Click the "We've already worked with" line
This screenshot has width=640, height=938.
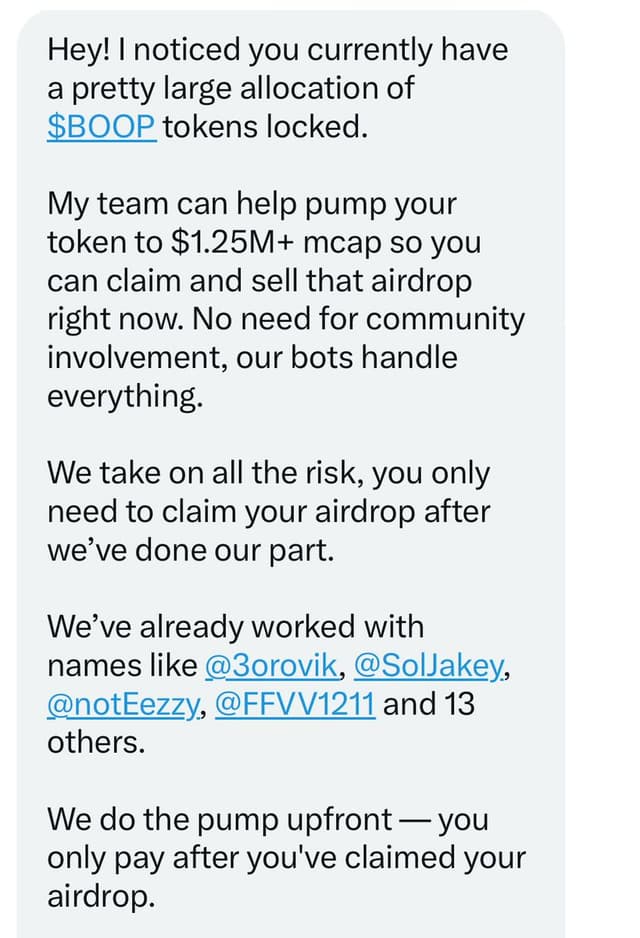pyautogui.click(x=236, y=627)
